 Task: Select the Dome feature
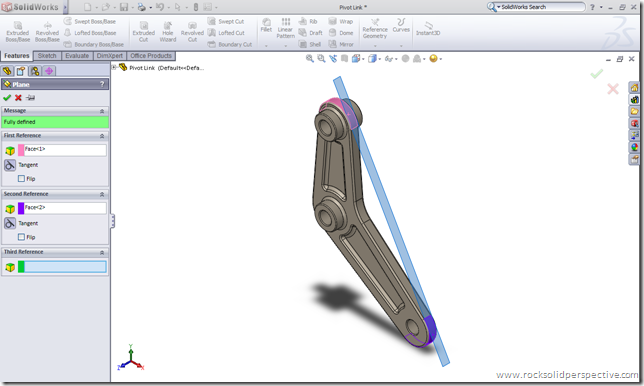coord(341,33)
